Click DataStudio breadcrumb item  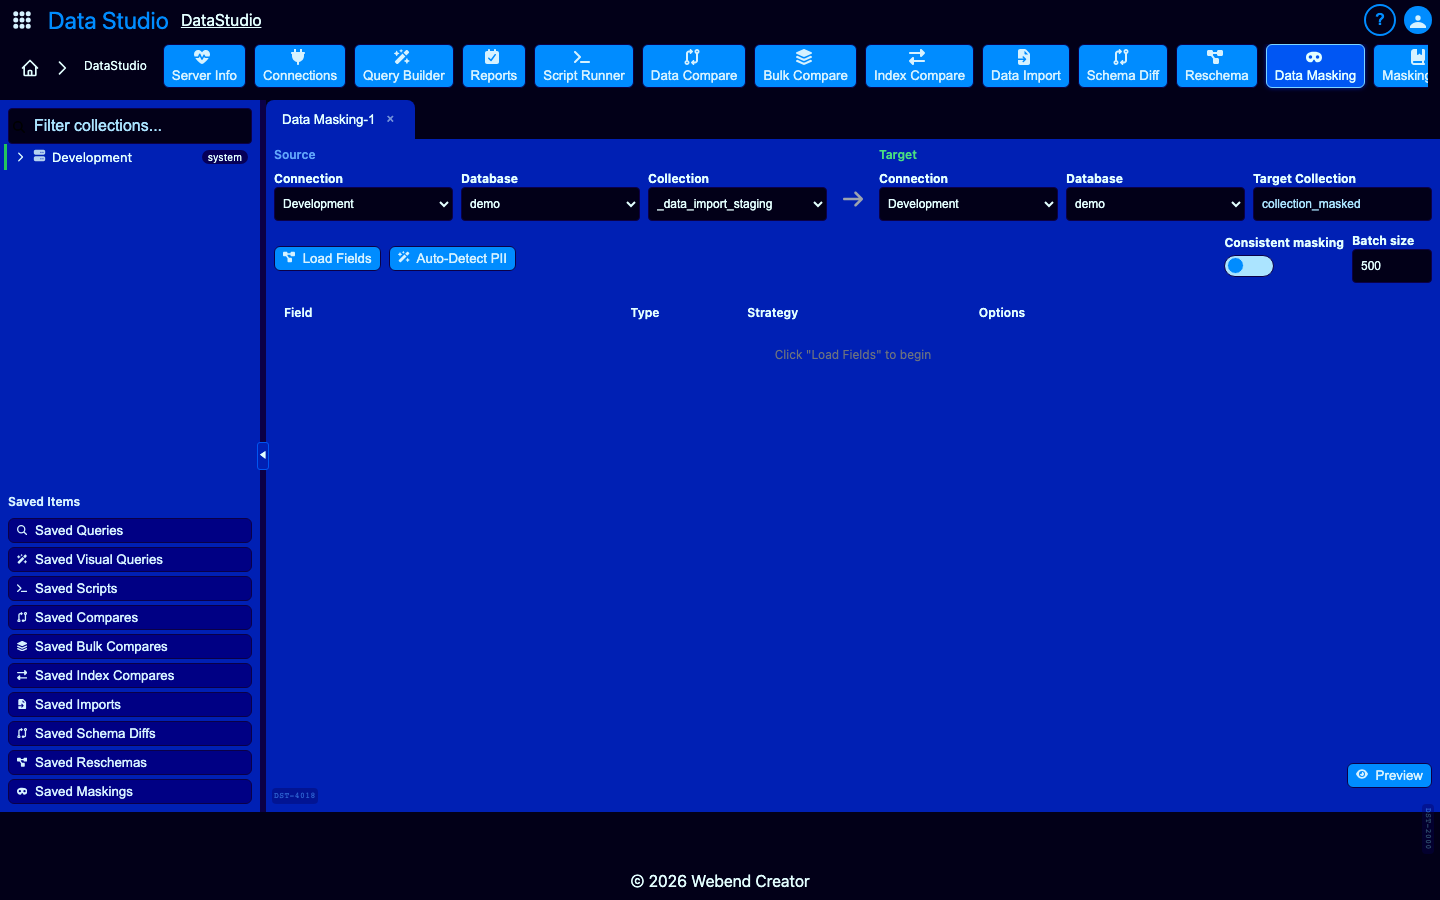115,66
